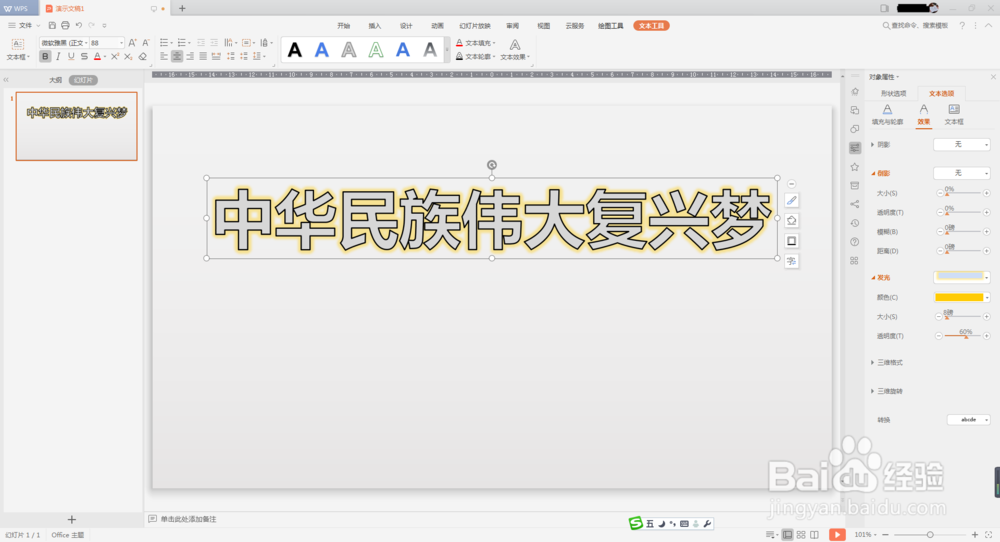Open the Text Fill (文本填充) dropdown
The height and width of the screenshot is (542, 1000).
(x=476, y=43)
